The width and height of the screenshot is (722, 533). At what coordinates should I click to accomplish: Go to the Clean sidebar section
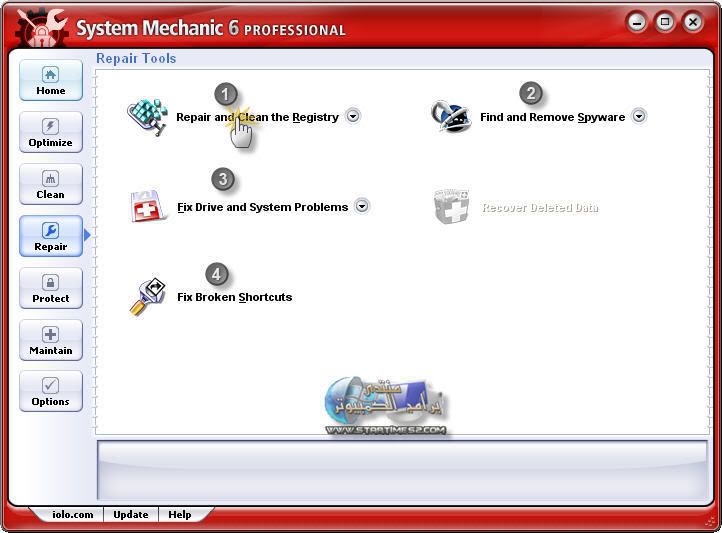51,184
